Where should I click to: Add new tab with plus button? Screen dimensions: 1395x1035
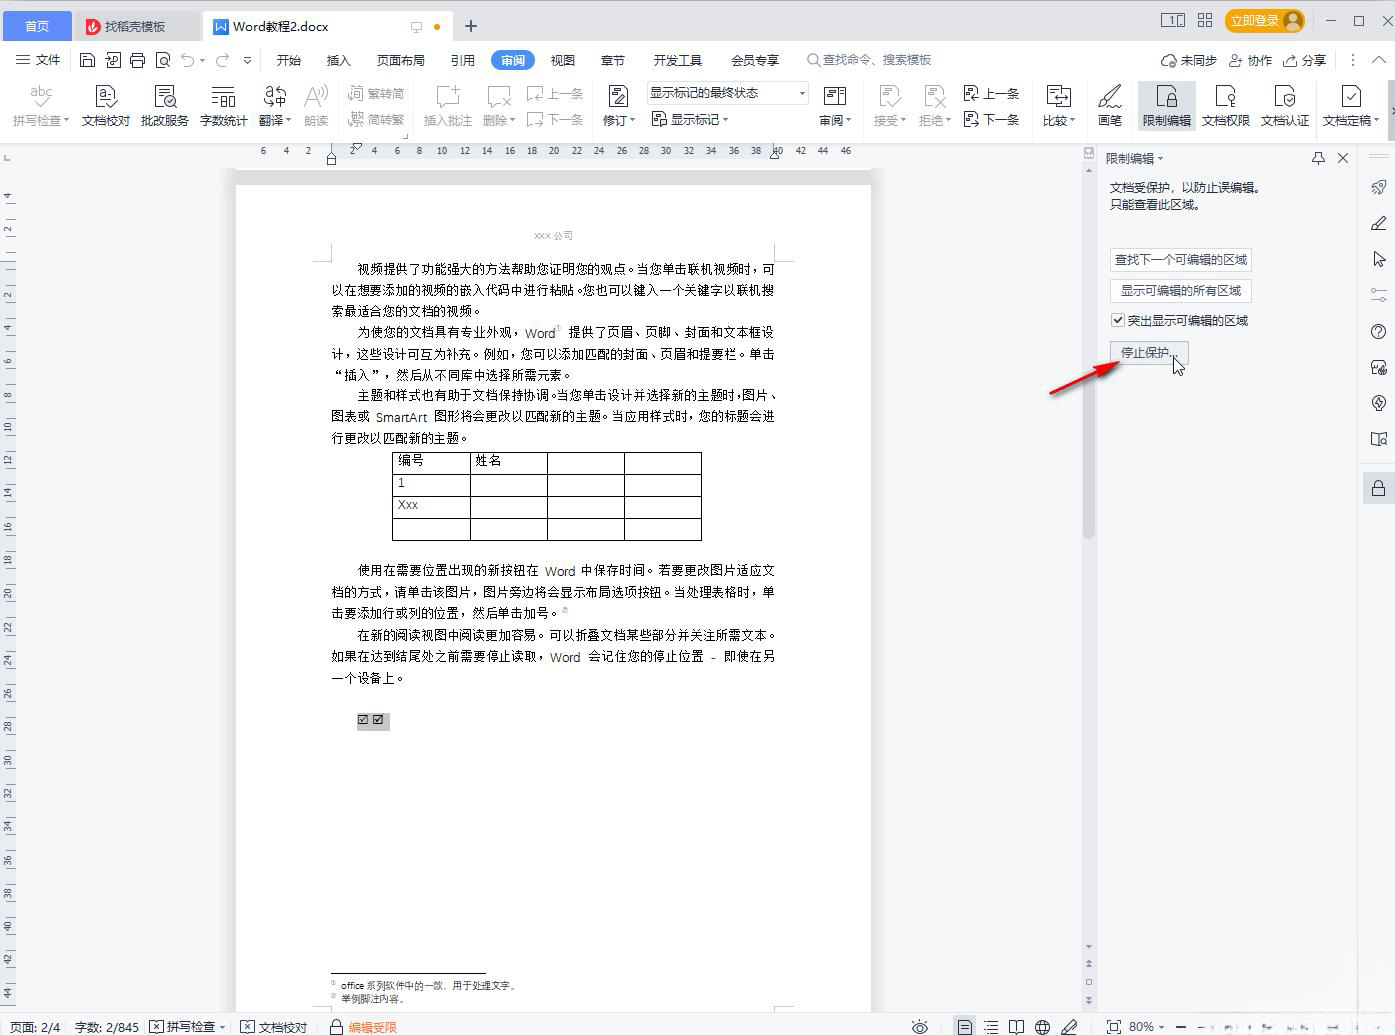471,26
